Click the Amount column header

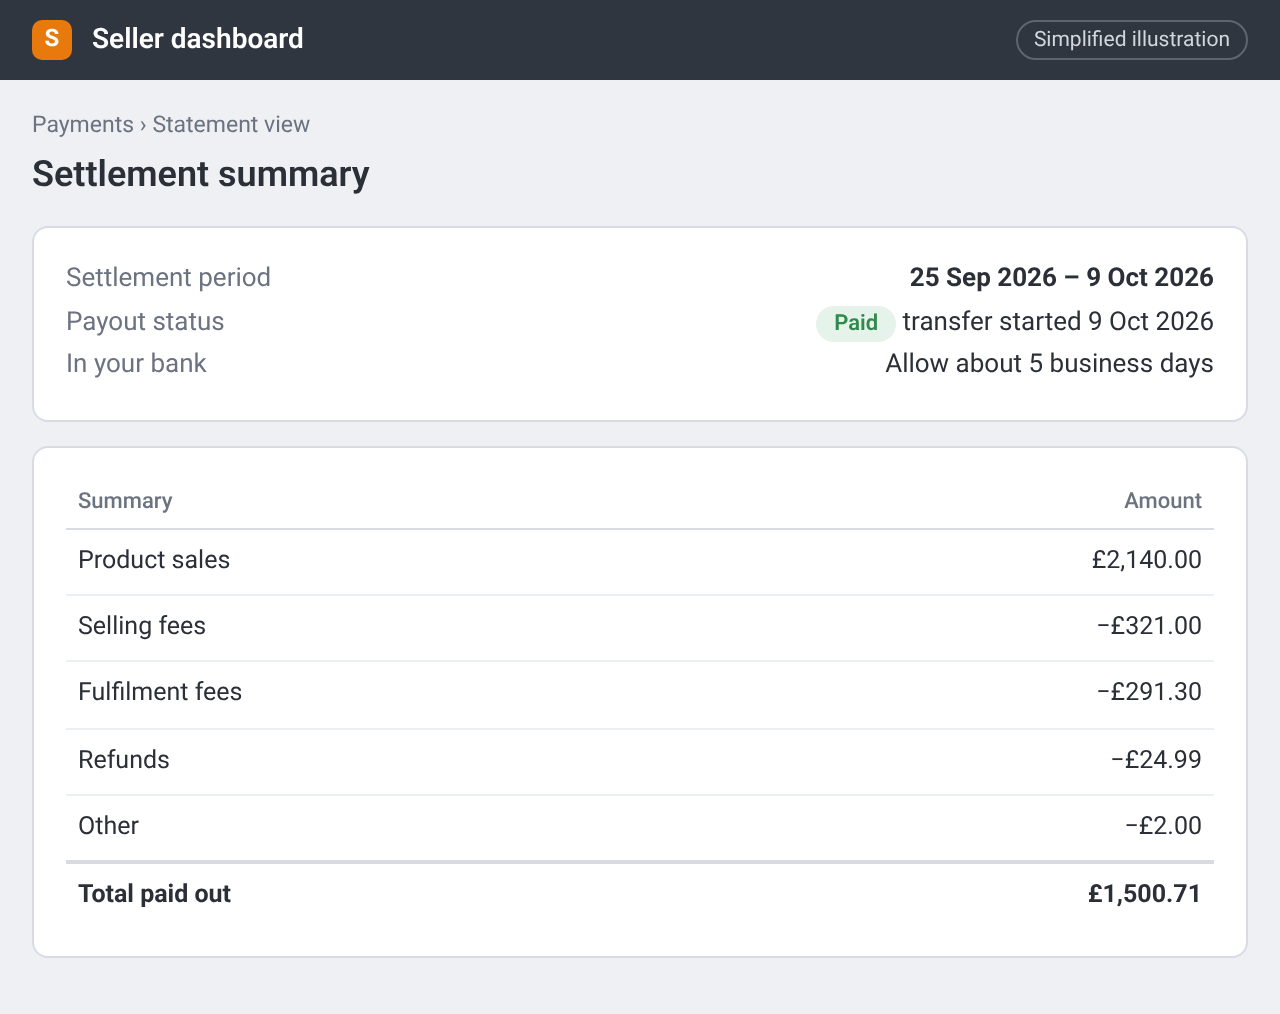tap(1163, 500)
